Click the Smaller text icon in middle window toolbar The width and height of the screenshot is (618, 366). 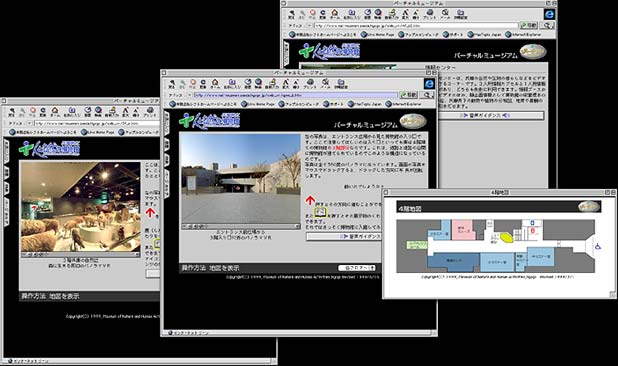point(296,84)
